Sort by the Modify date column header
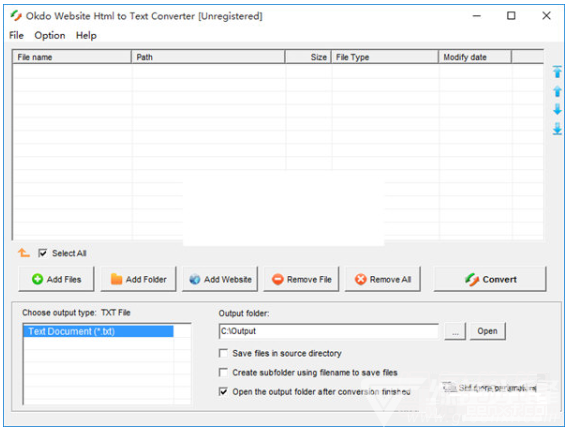This screenshot has width=568, height=431. (x=475, y=57)
